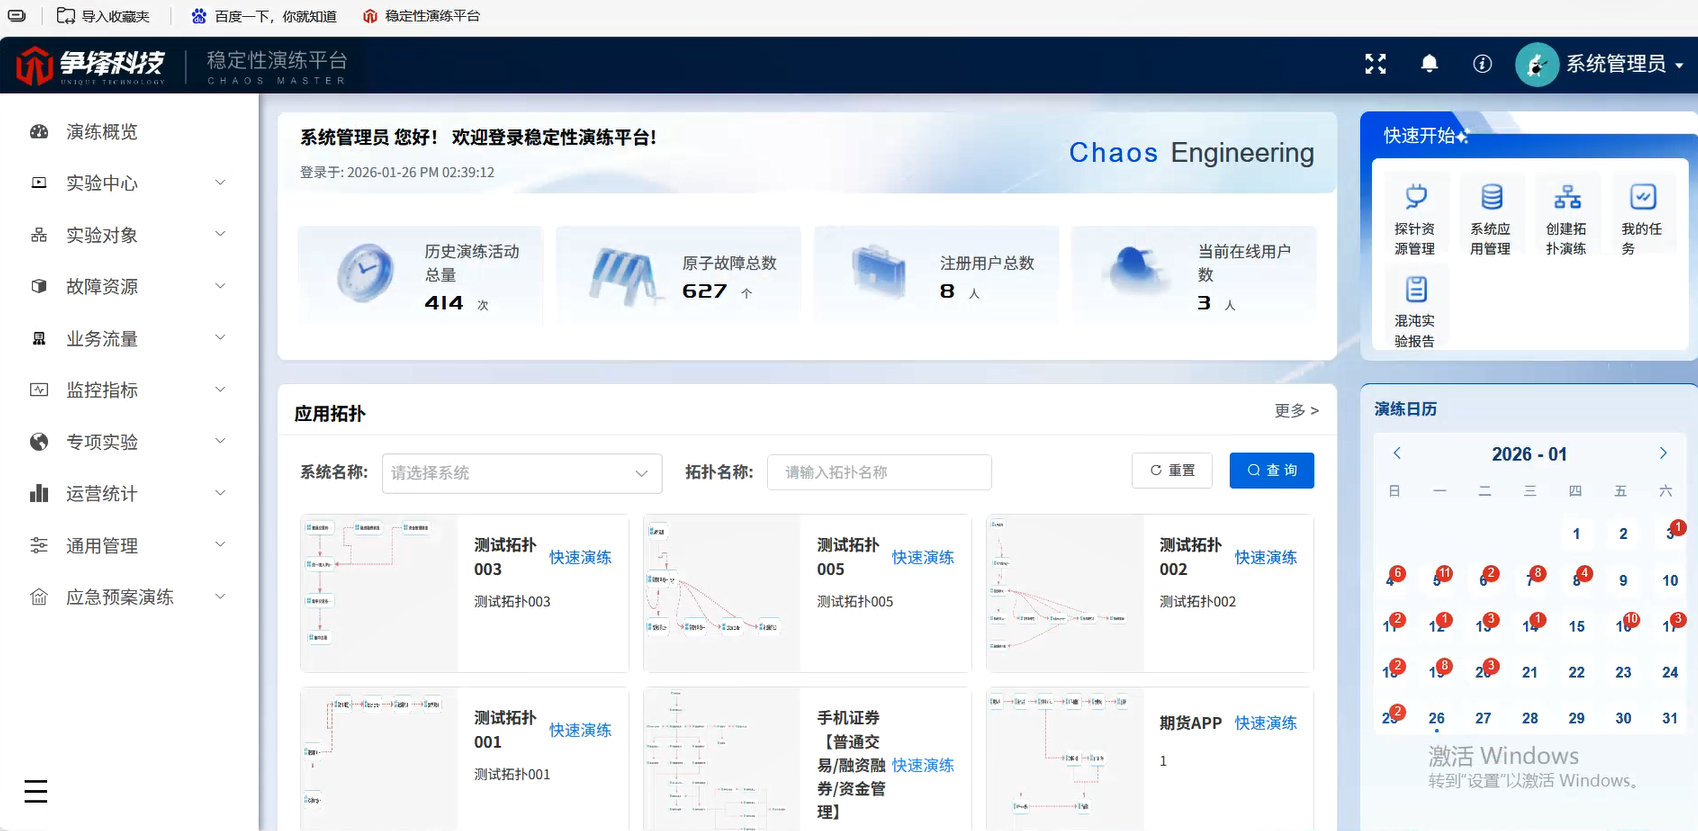The width and height of the screenshot is (1698, 831).
Task: Collapse sidebar with hamburger icon
Action: pyautogui.click(x=36, y=791)
